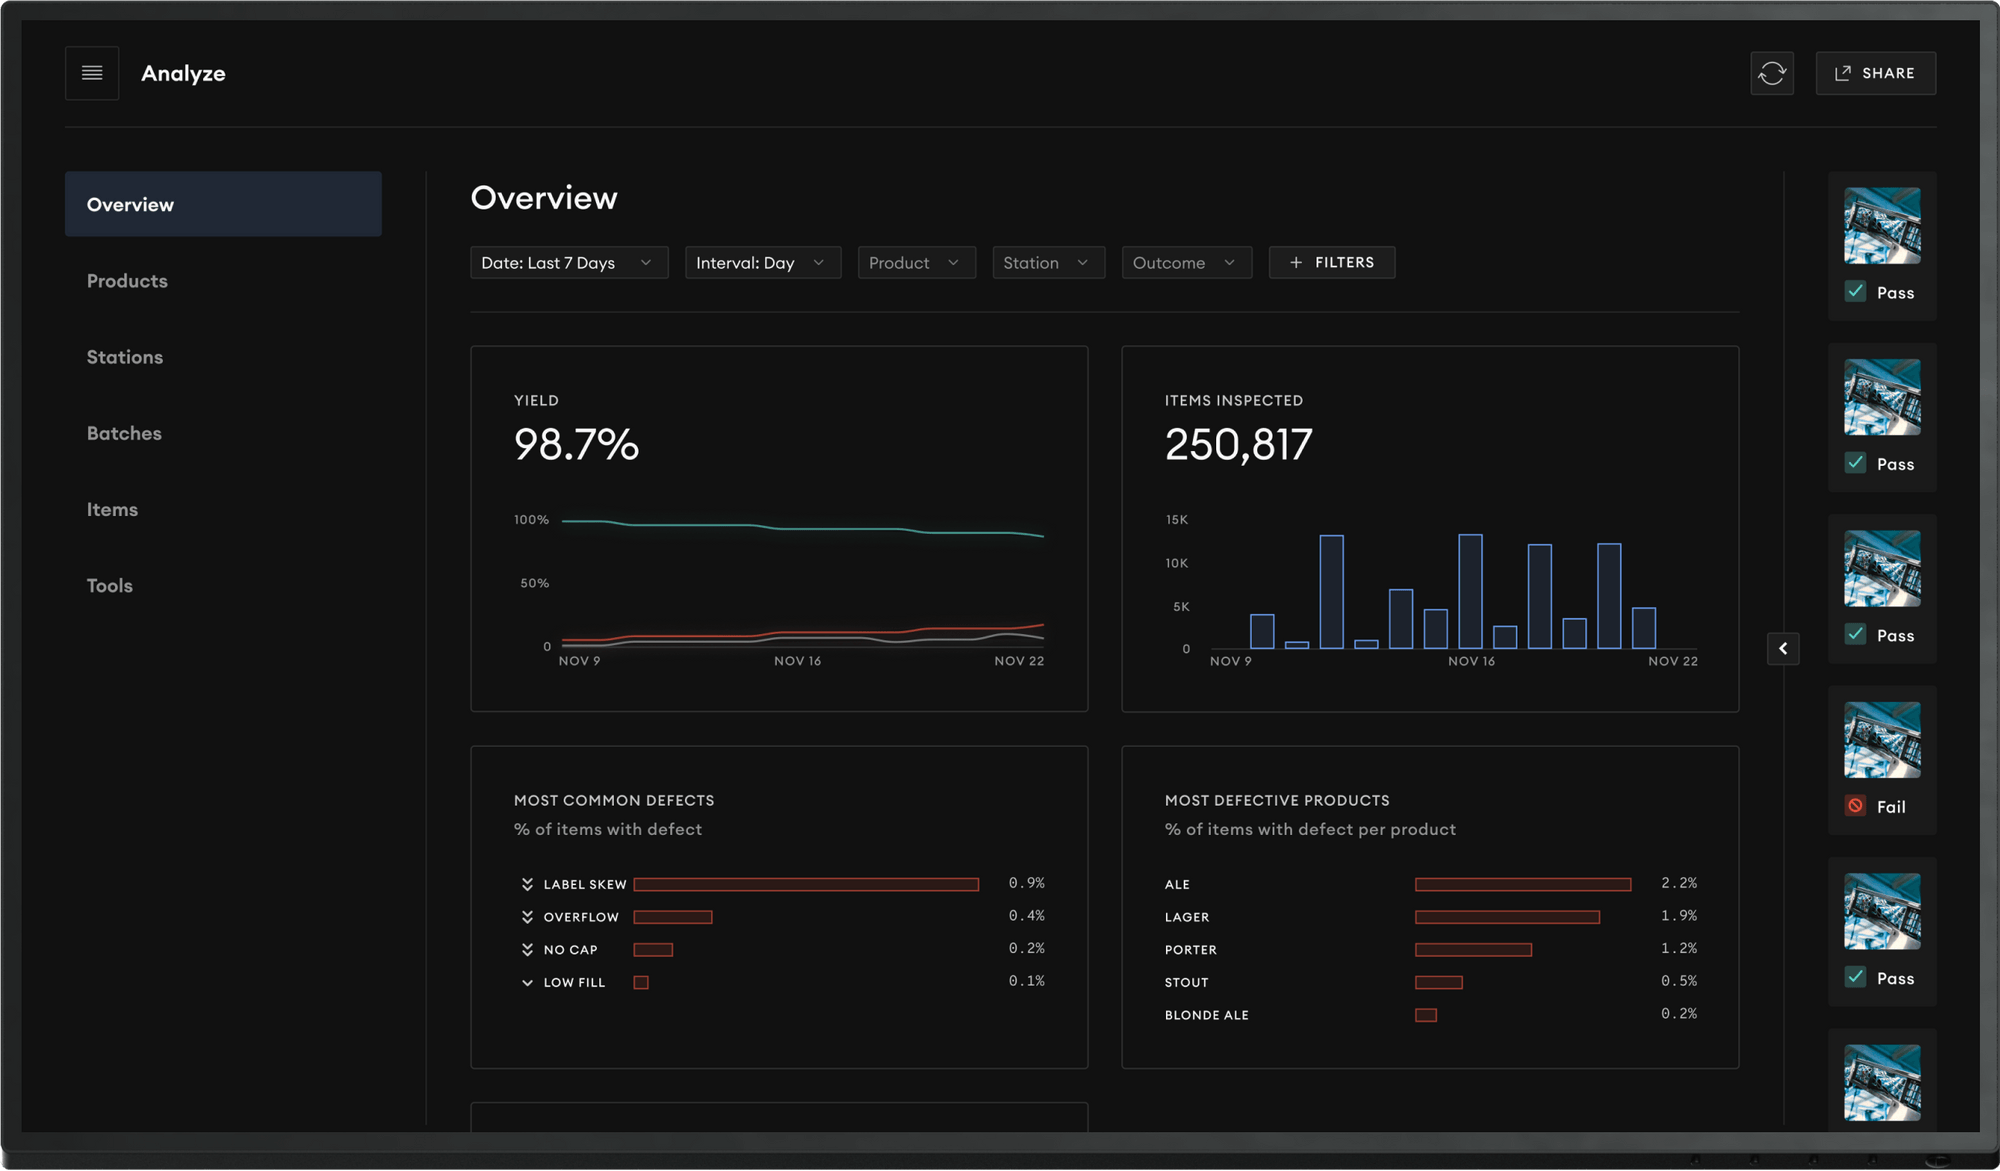Expand the Low Fill defect chevron
This screenshot has height=1171, width=2000.
tap(527, 983)
